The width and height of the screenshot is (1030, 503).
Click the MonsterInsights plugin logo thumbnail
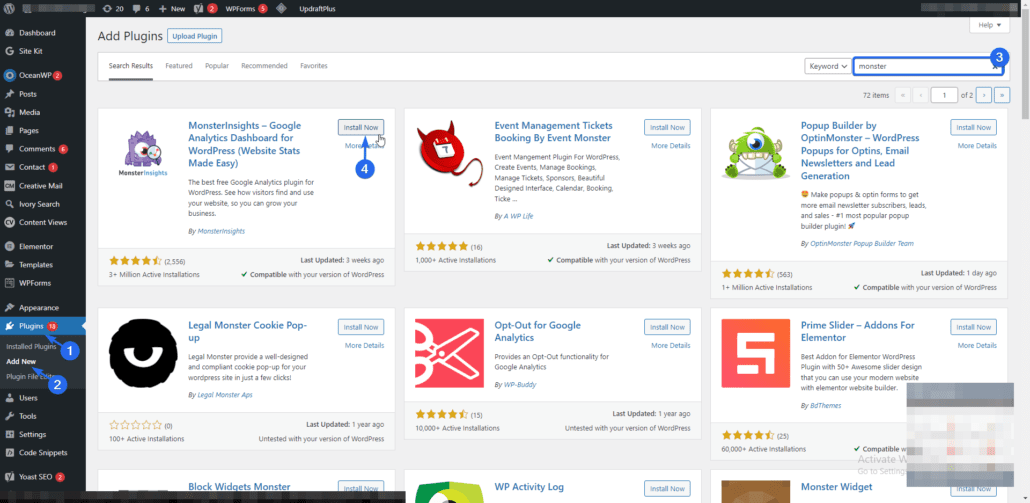click(143, 154)
